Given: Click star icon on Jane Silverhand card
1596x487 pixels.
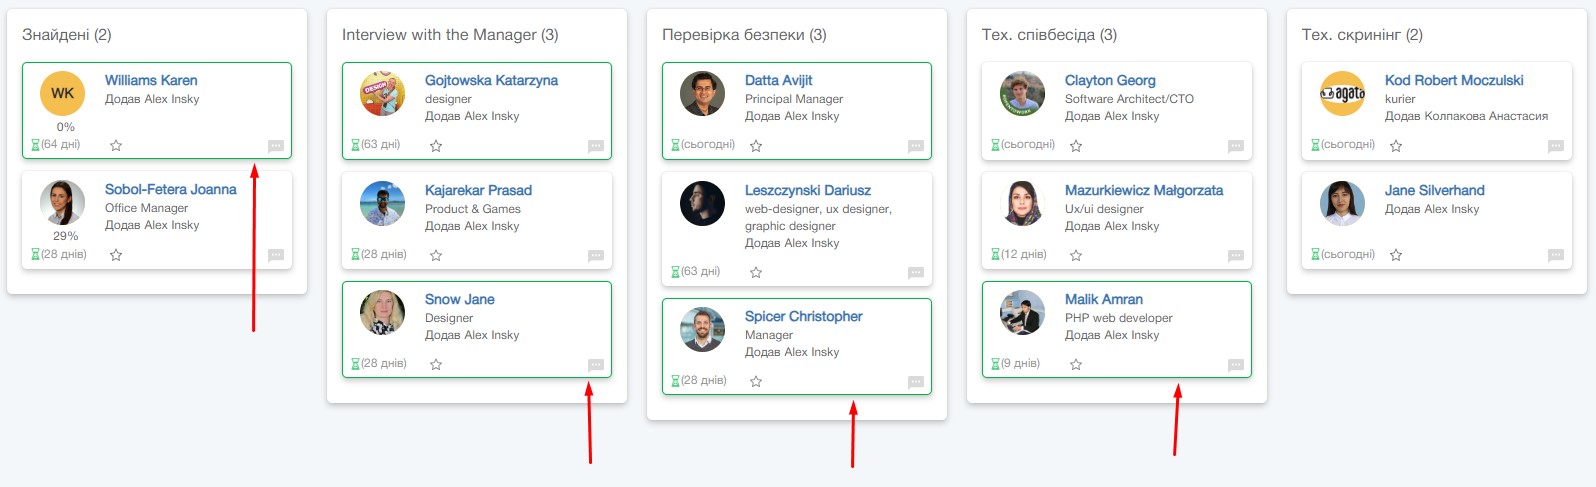Looking at the screenshot, I should pyautogui.click(x=1396, y=255).
